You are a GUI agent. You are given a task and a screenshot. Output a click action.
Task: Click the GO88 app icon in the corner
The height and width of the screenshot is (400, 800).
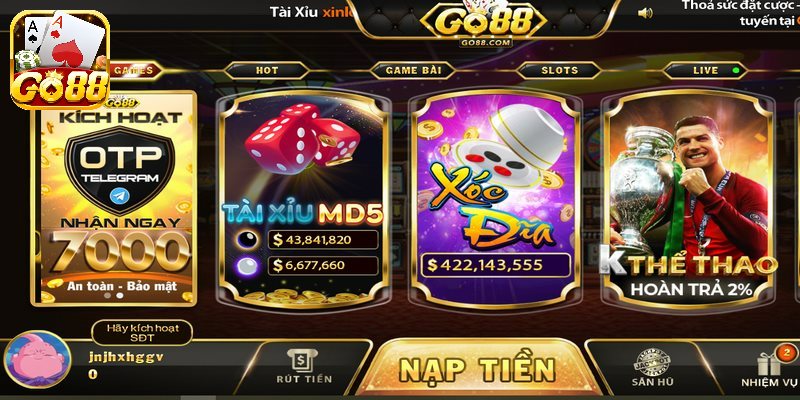[60, 60]
